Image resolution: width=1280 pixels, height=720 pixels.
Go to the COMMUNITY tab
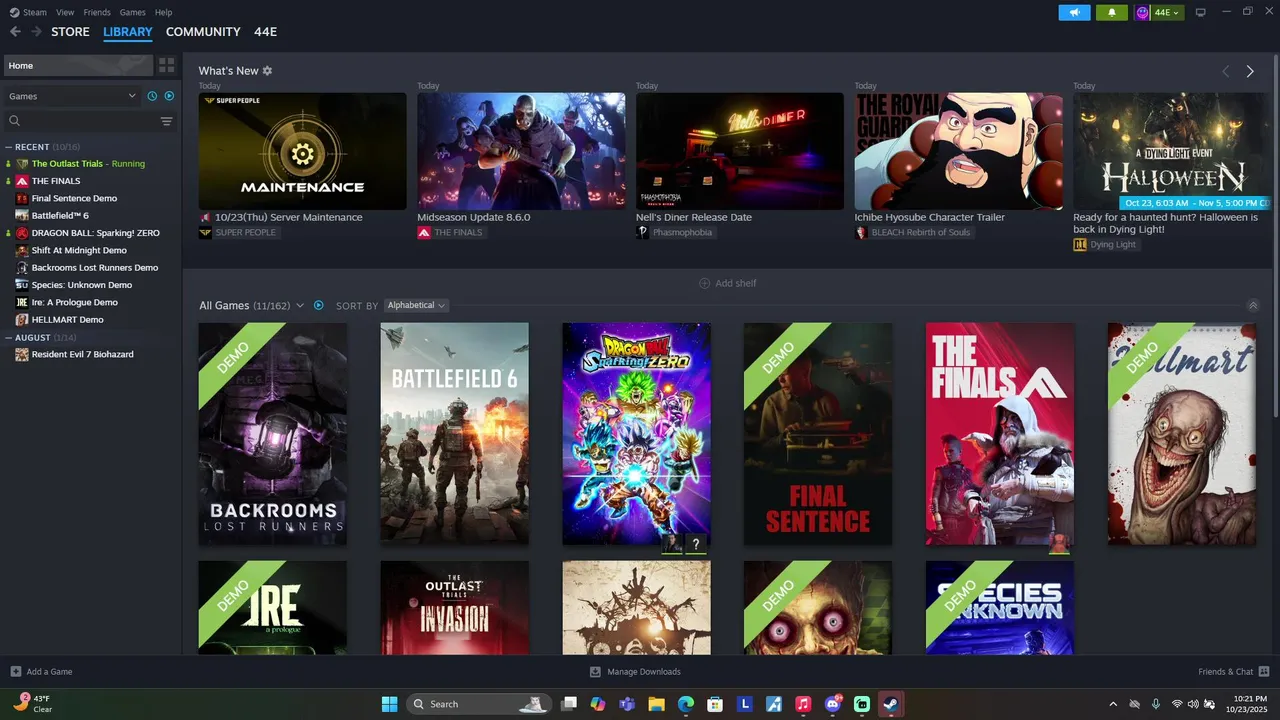pos(203,32)
